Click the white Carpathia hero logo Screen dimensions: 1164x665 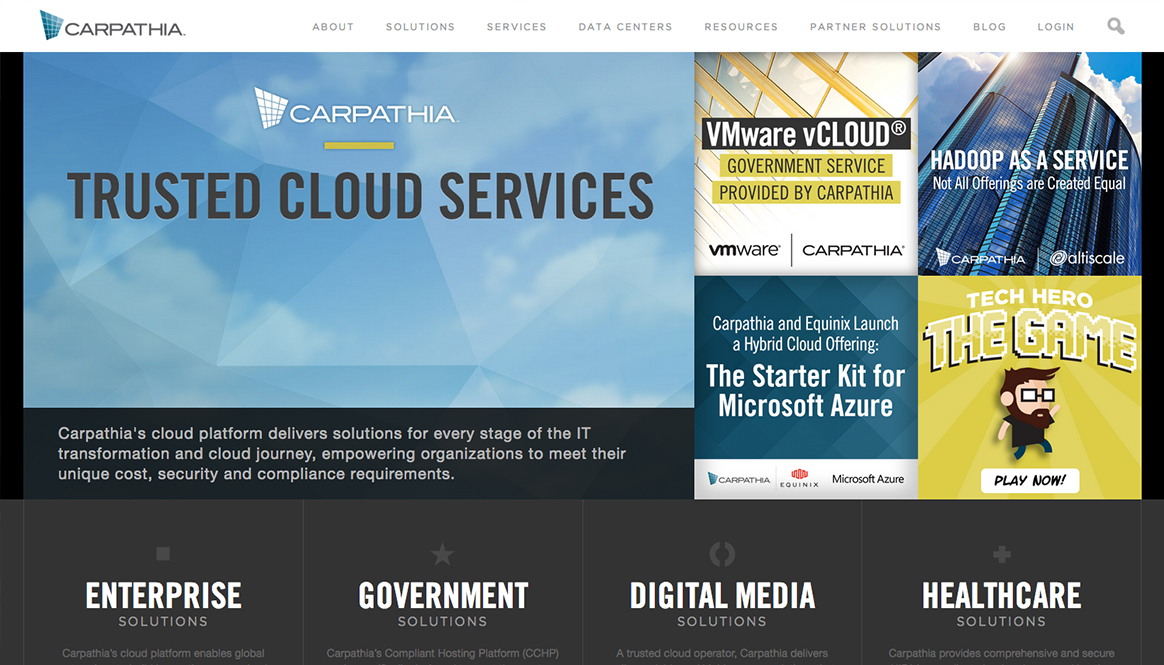[356, 108]
